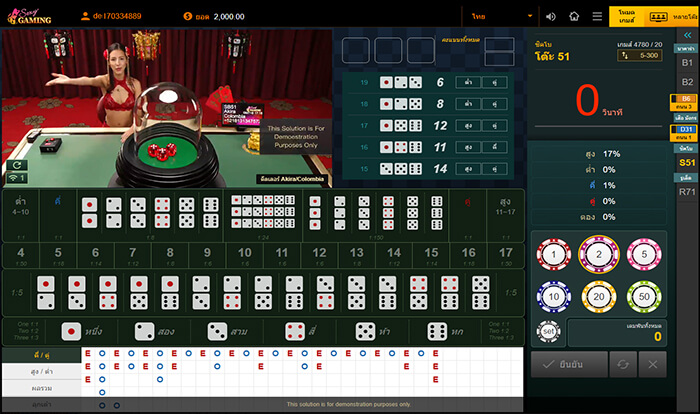Open the game mode yellow tab
The image size is (700, 414).
(x=627, y=17)
